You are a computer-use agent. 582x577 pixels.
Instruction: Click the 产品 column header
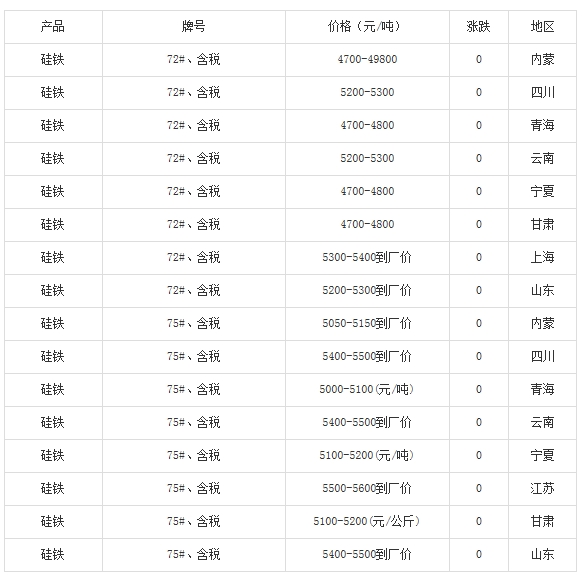pyautogui.click(x=52, y=27)
